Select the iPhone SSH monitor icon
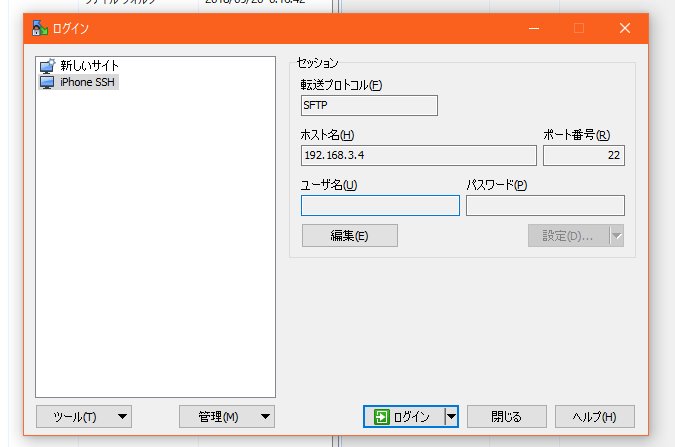Screen dimensions: 675x447 (47, 82)
